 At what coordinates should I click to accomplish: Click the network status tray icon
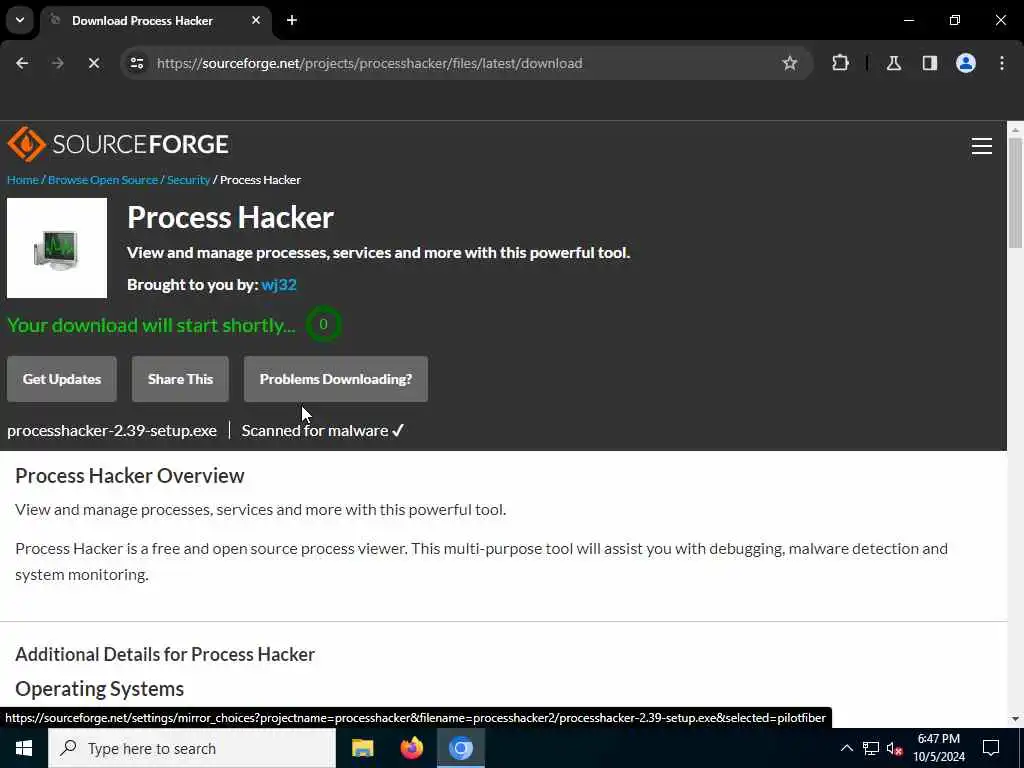(871, 748)
